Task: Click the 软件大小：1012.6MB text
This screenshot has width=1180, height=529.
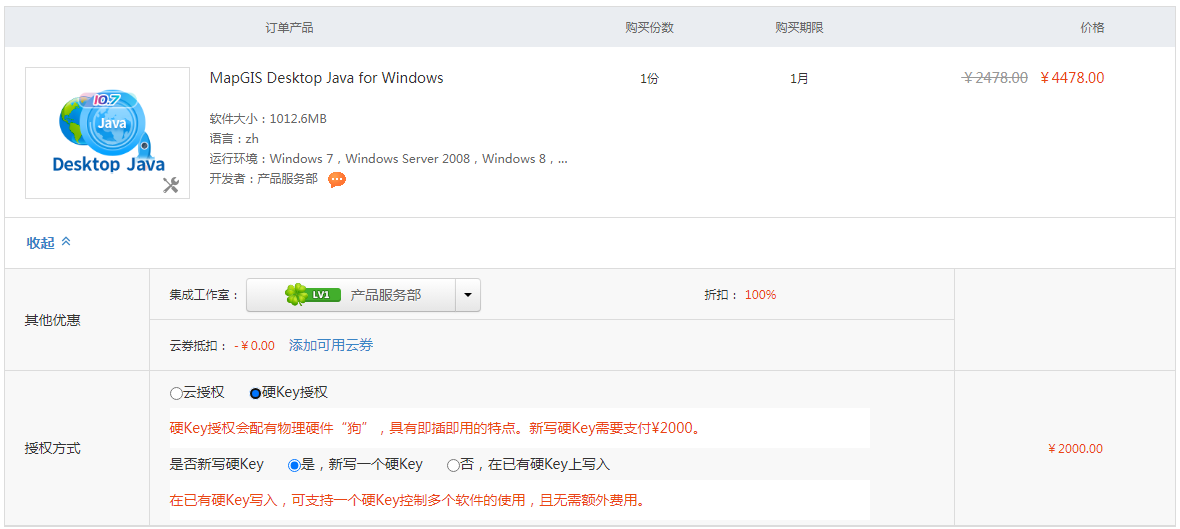Action: [268, 118]
